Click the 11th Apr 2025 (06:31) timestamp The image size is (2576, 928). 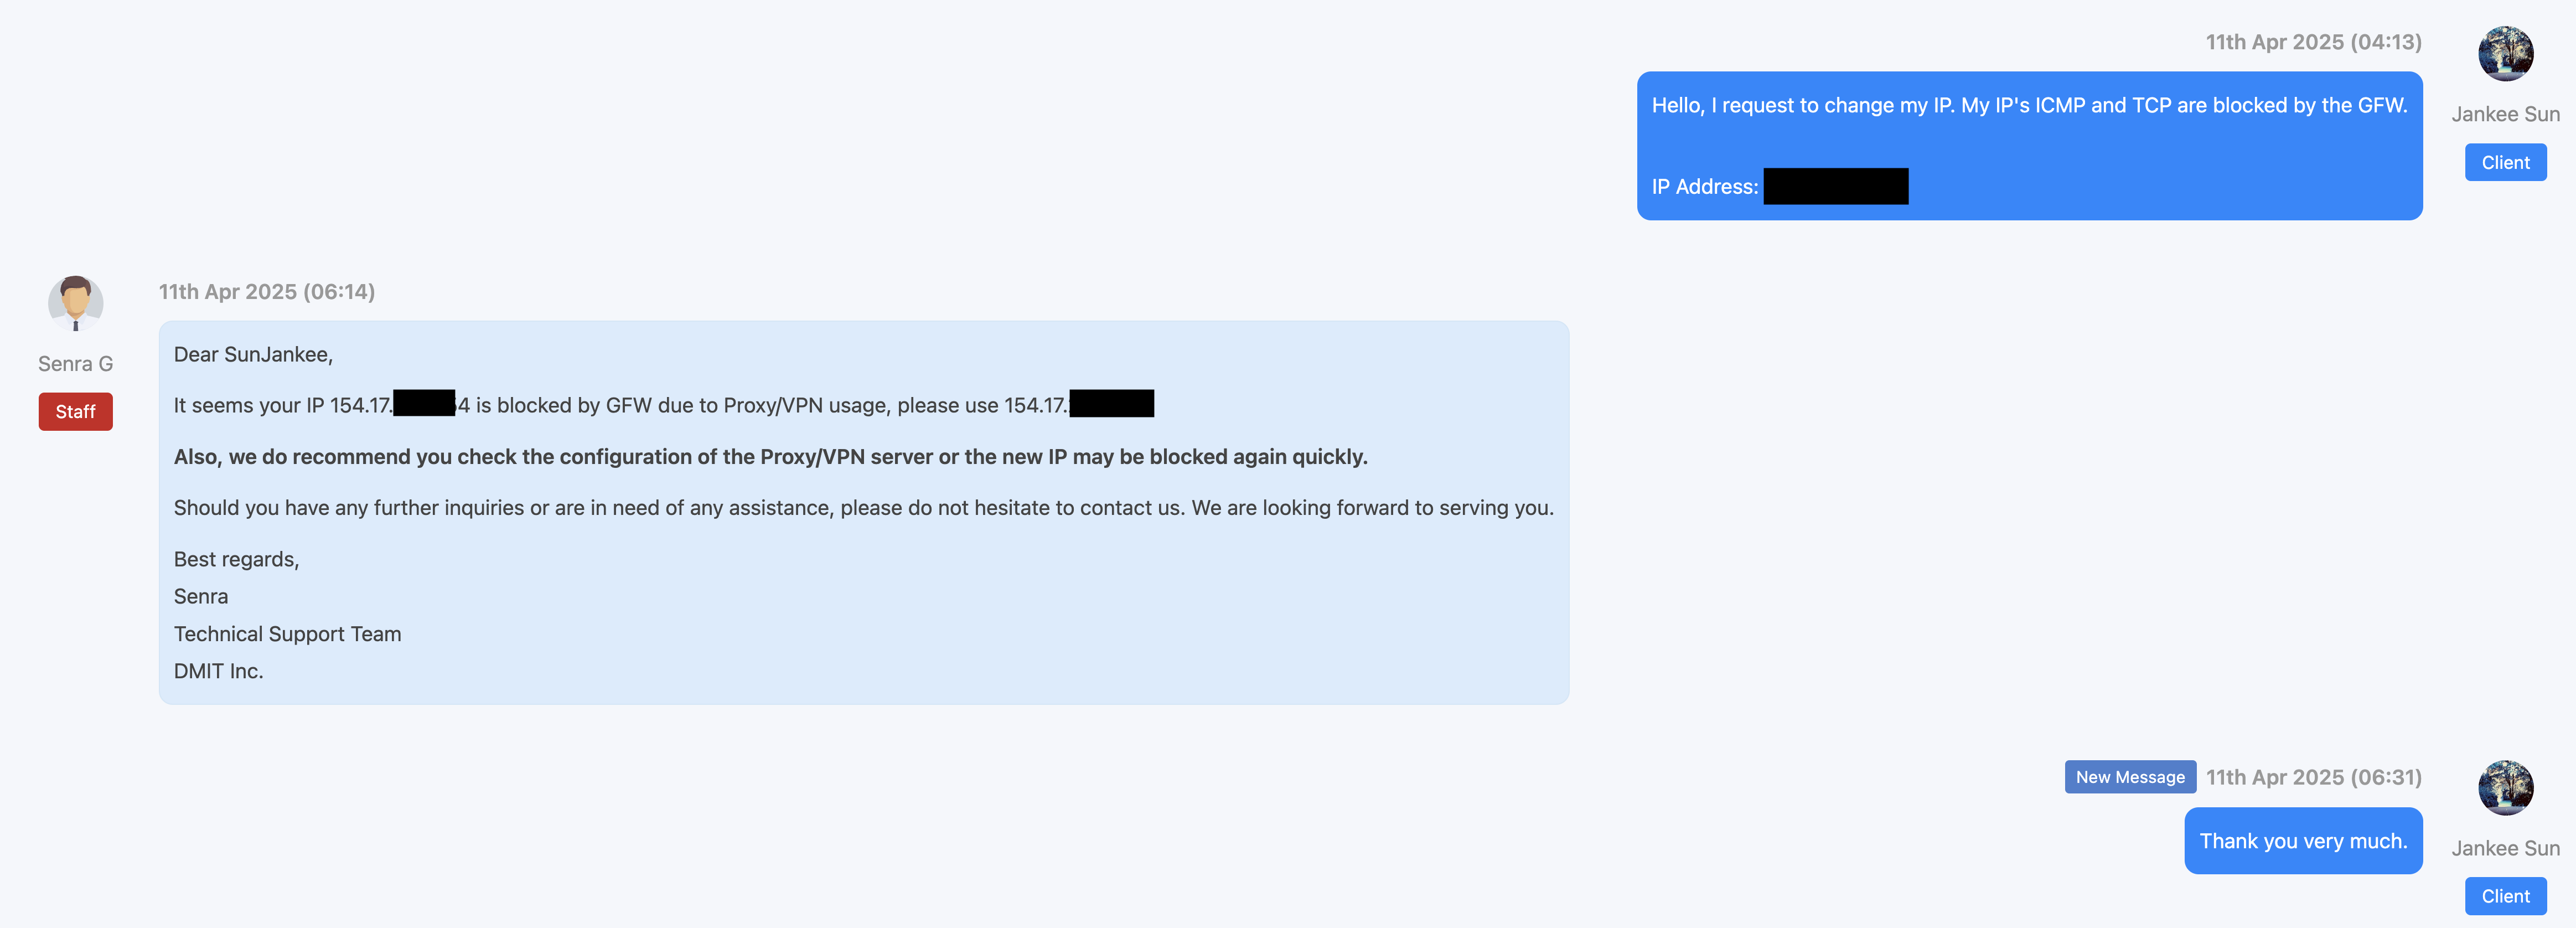[x=2313, y=777]
